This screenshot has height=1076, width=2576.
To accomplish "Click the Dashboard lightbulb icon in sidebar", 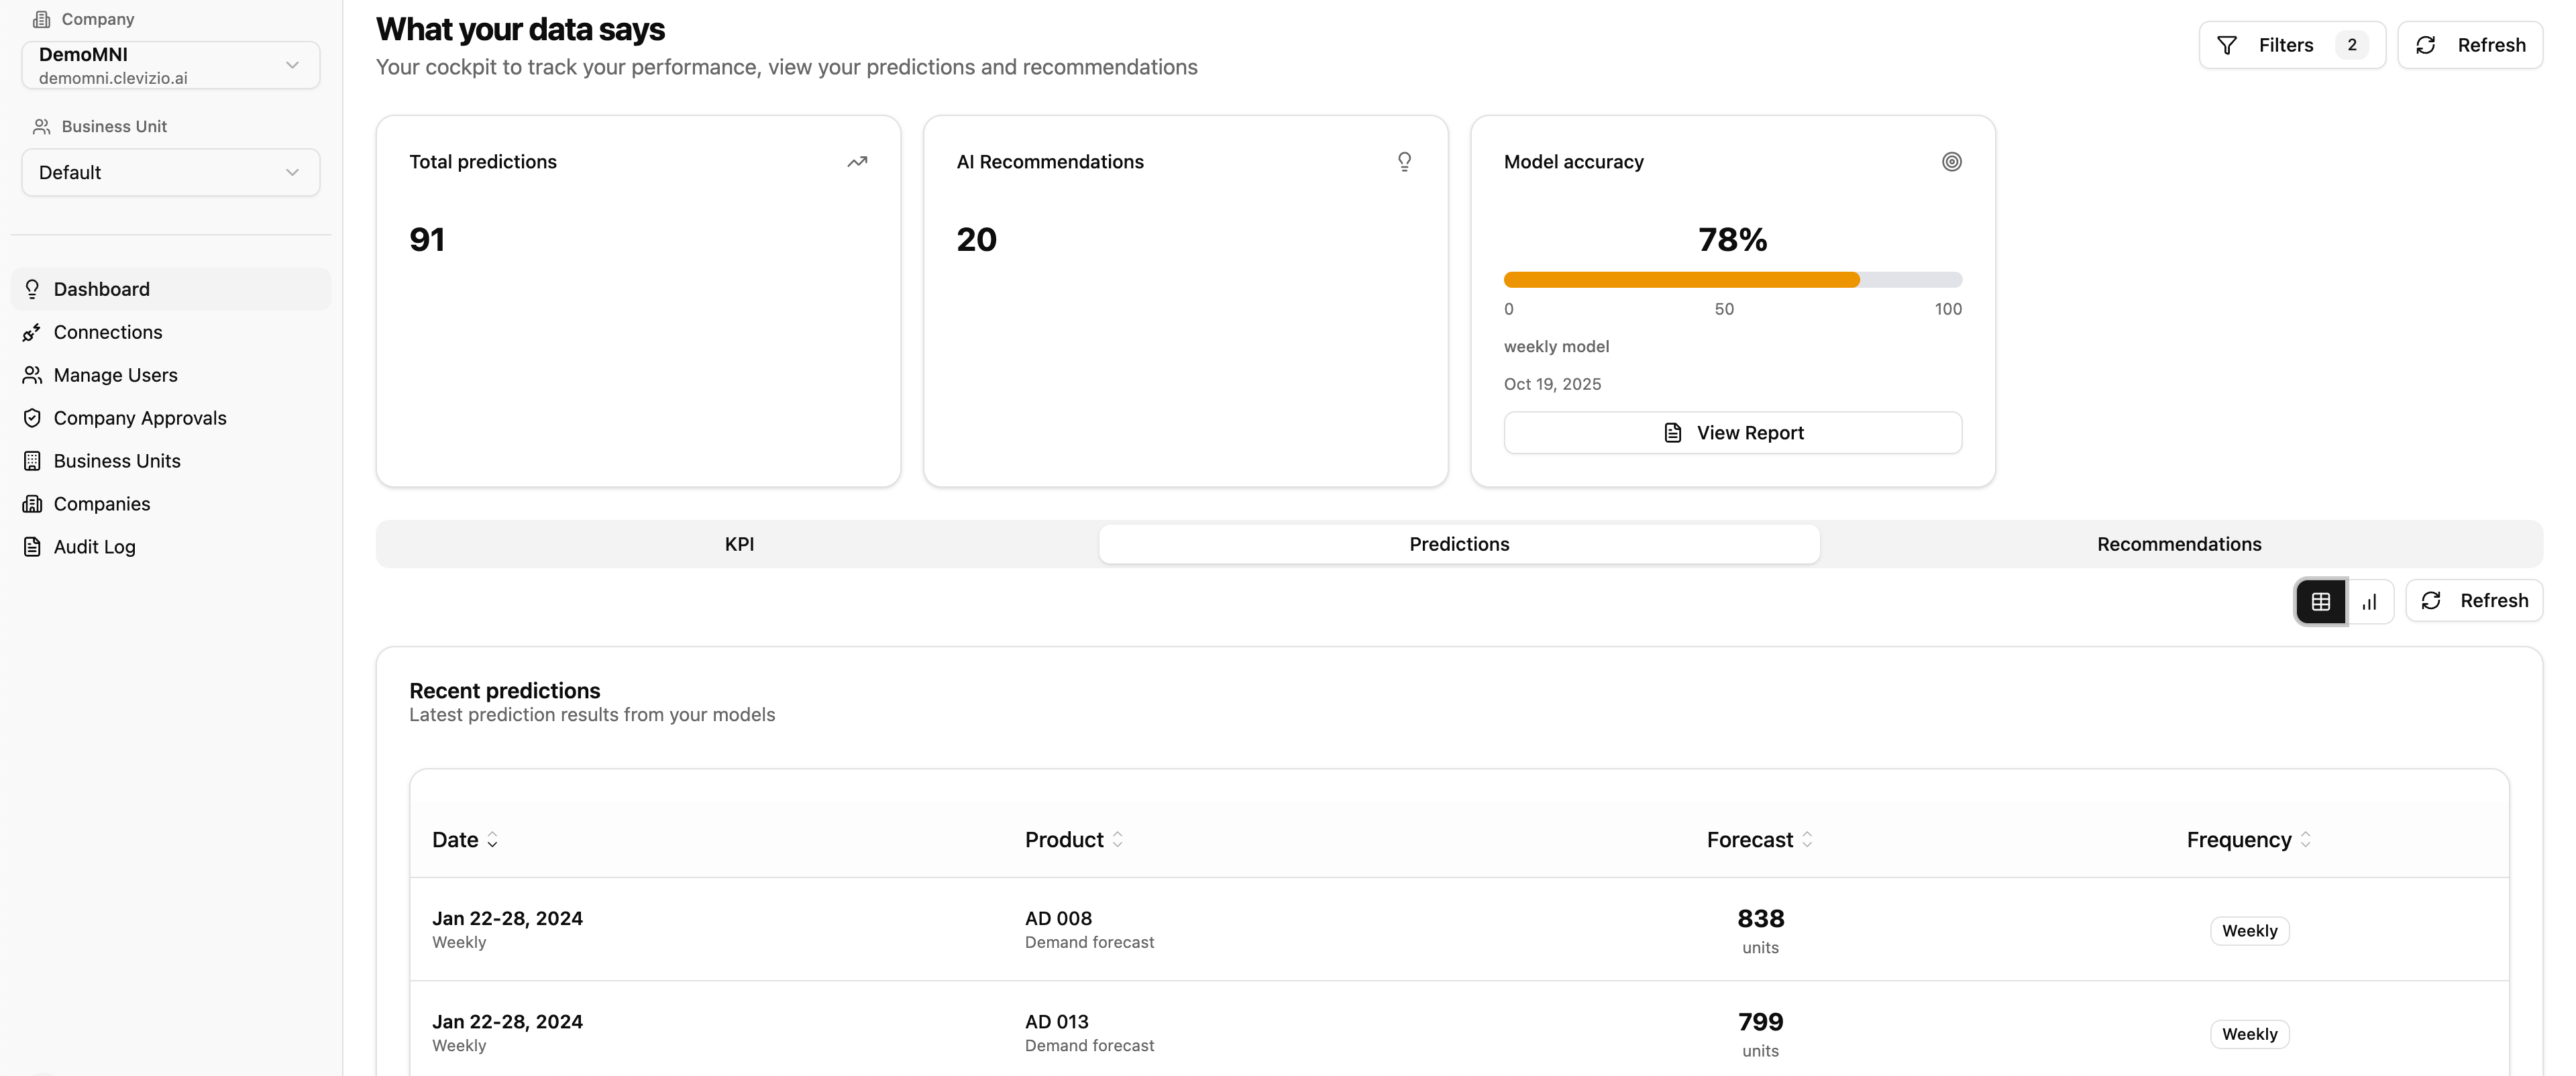I will [32, 289].
